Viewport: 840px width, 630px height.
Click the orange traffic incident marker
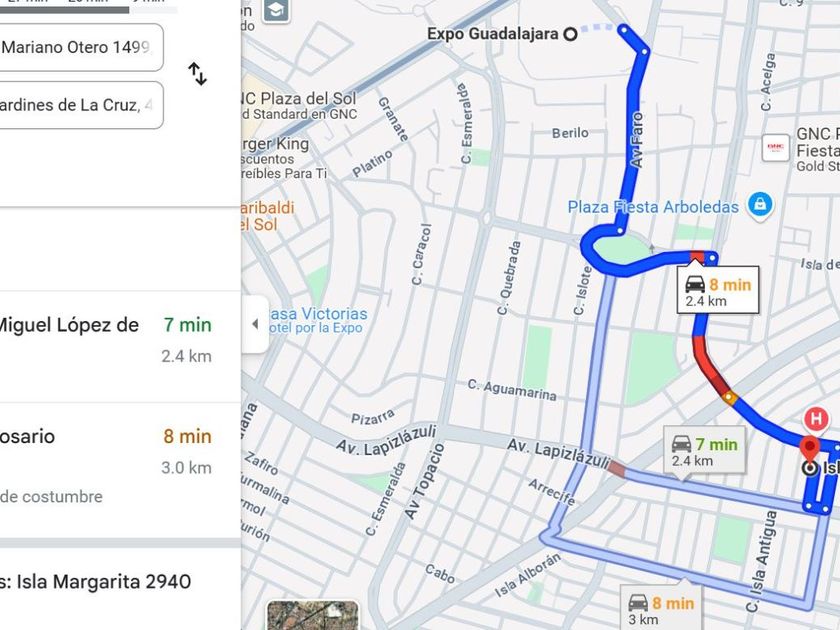pyautogui.click(x=729, y=398)
